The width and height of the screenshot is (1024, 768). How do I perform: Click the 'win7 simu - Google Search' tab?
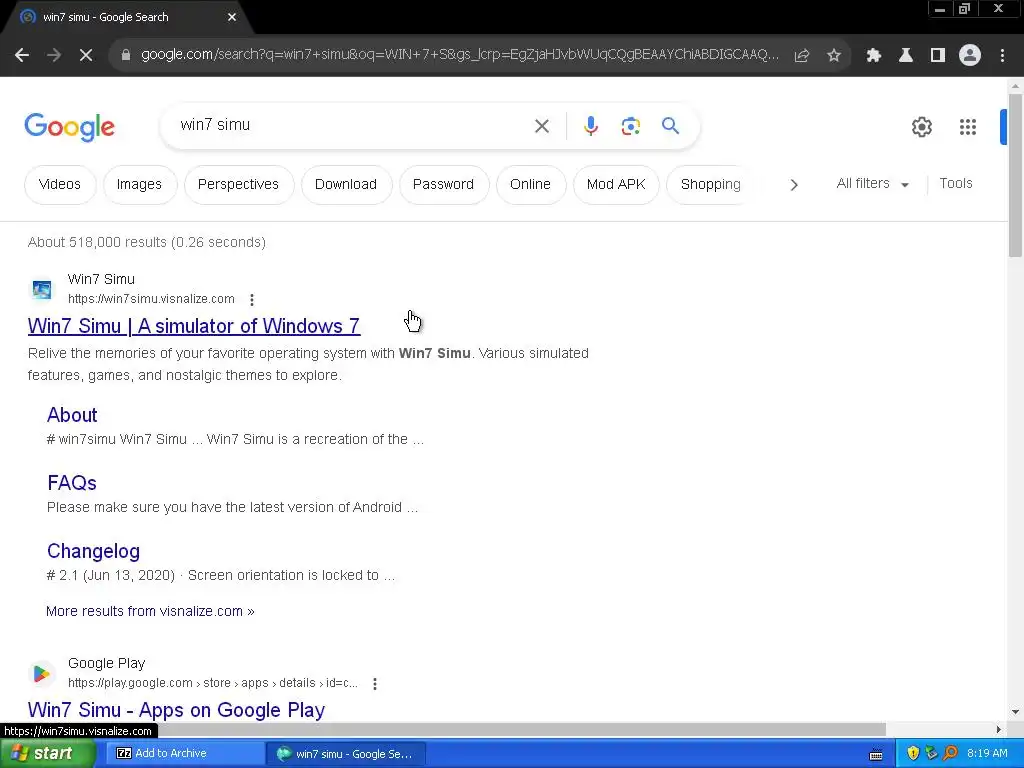point(124,17)
